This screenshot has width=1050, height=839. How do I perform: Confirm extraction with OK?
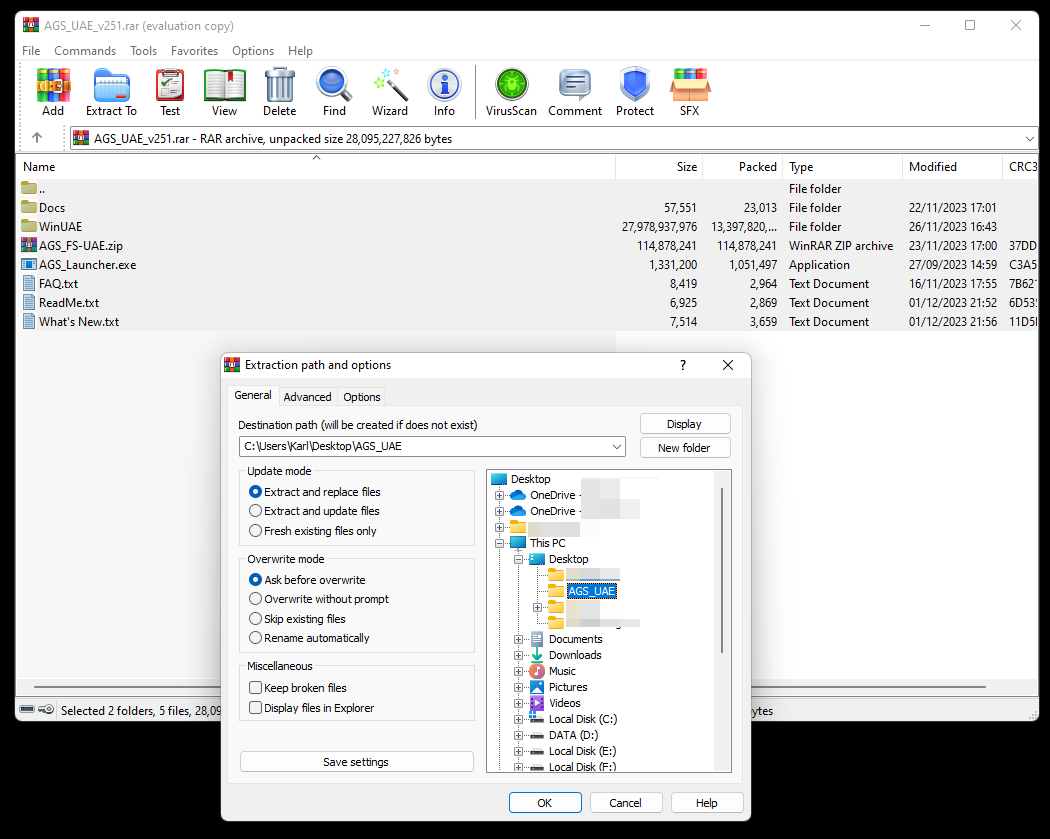pos(545,803)
